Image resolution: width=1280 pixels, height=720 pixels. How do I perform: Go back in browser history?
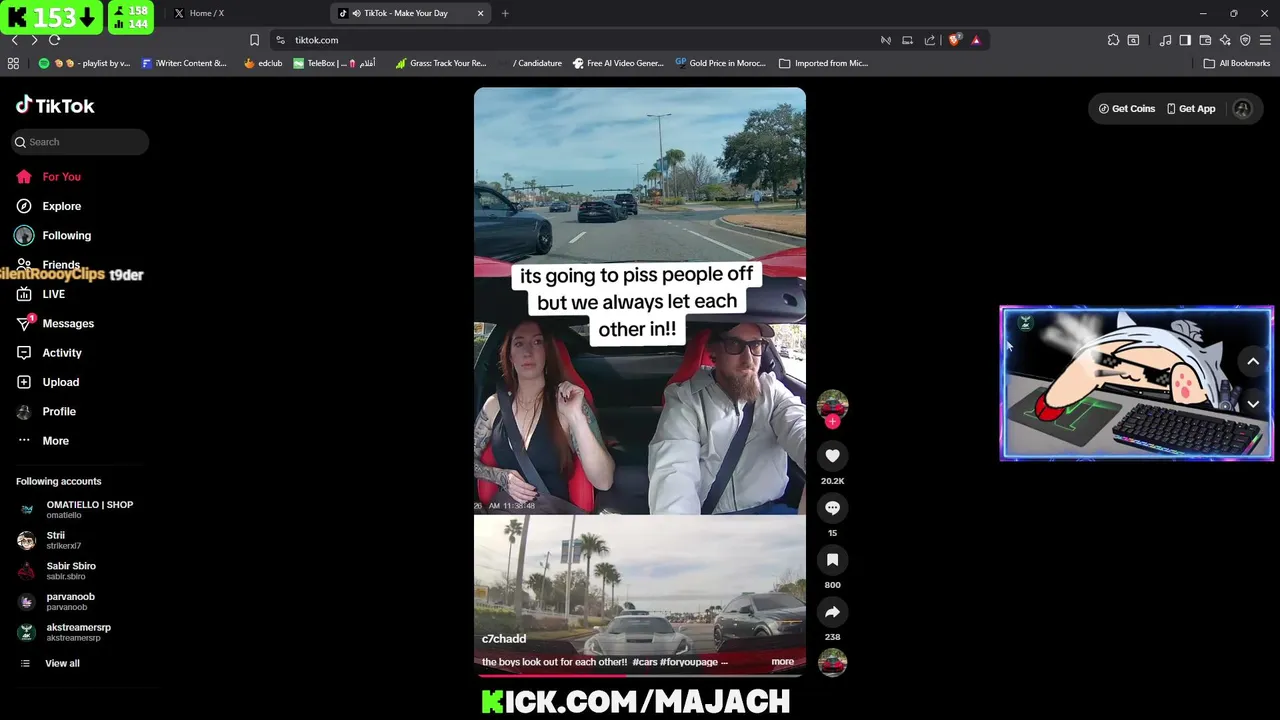14,40
